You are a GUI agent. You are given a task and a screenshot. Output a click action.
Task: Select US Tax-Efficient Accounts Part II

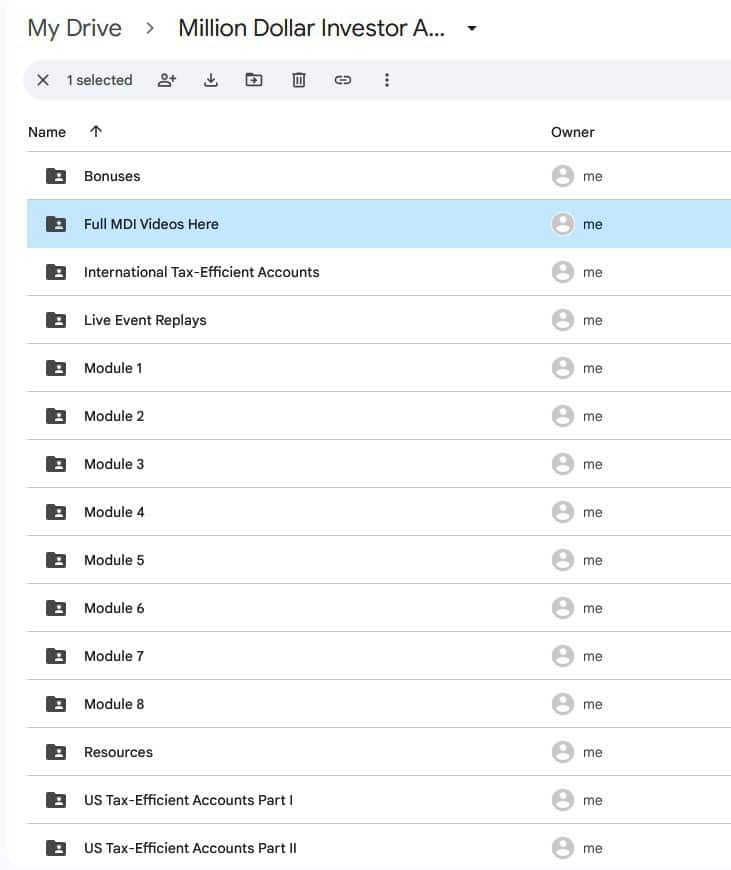pyautogui.click(x=190, y=848)
